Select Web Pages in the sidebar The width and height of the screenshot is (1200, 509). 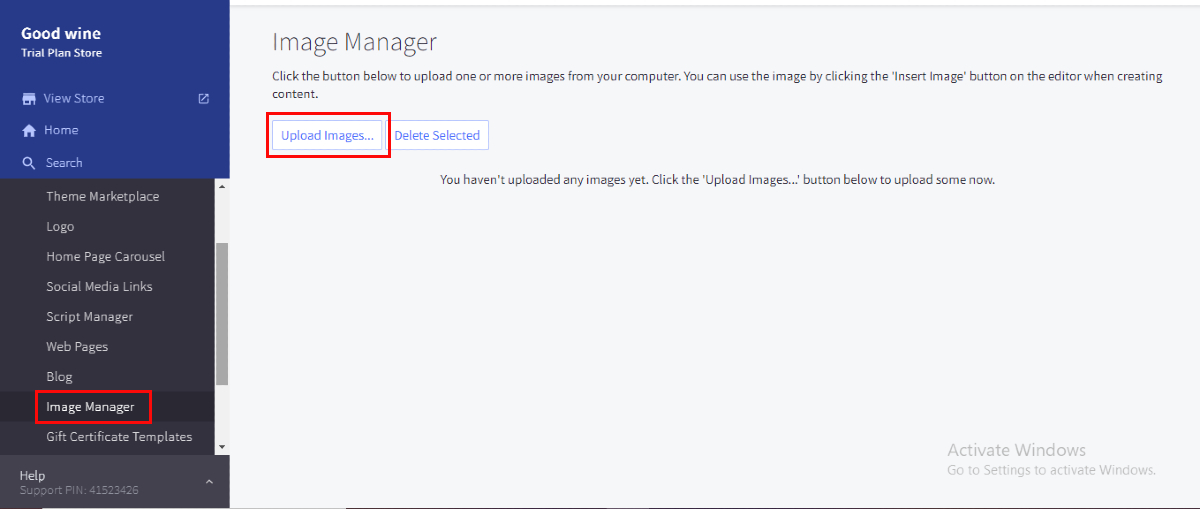[77, 347]
